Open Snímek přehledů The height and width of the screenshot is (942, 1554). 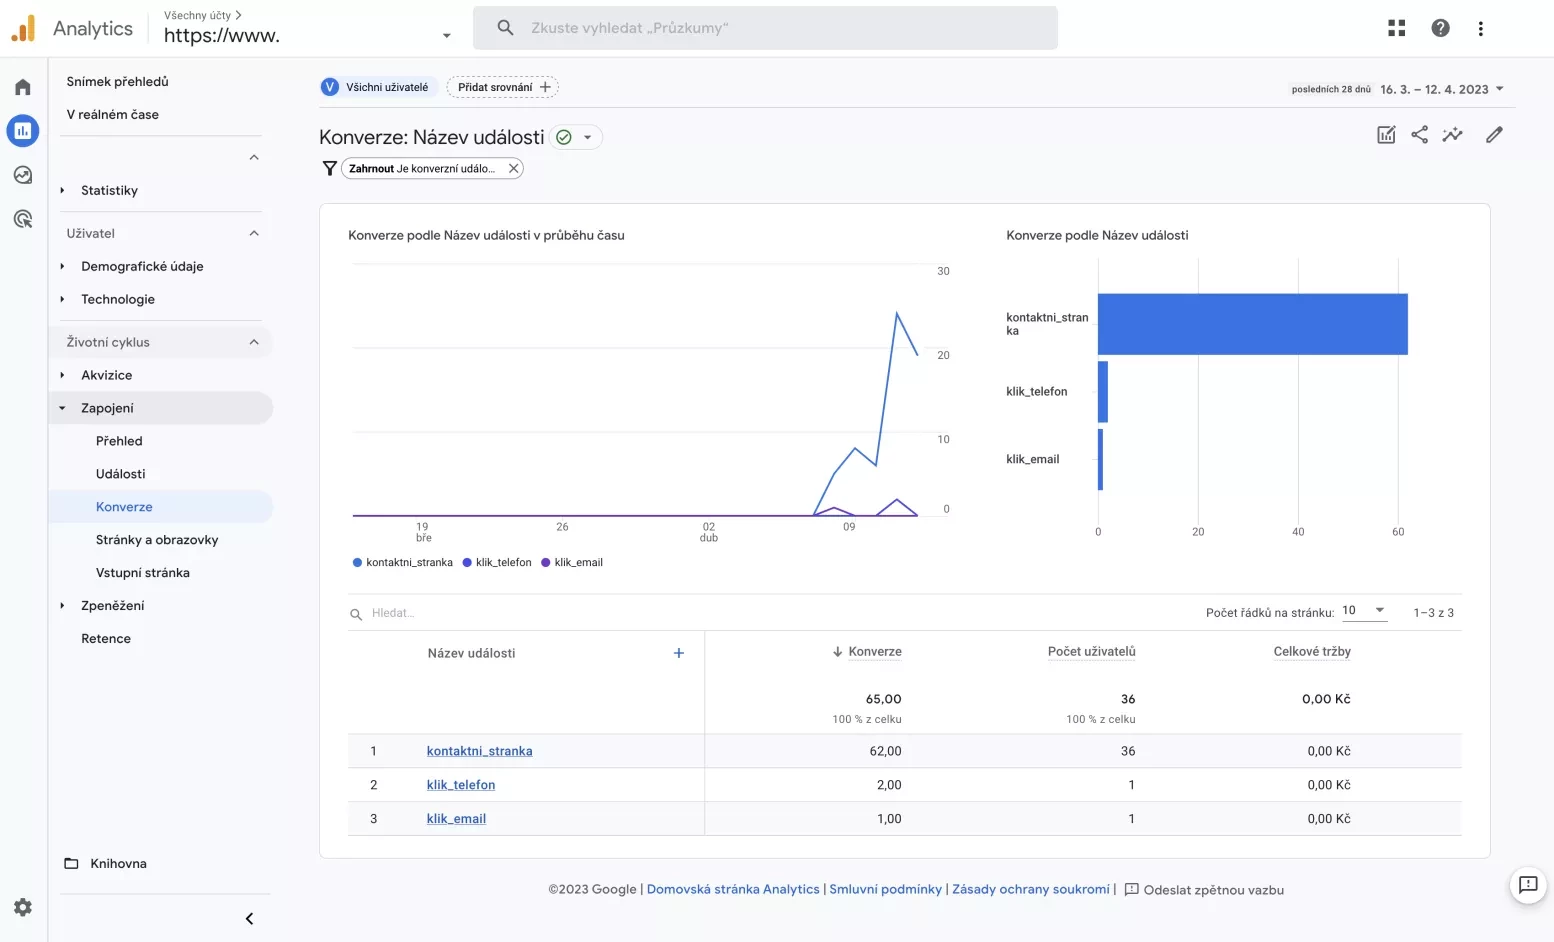(118, 82)
